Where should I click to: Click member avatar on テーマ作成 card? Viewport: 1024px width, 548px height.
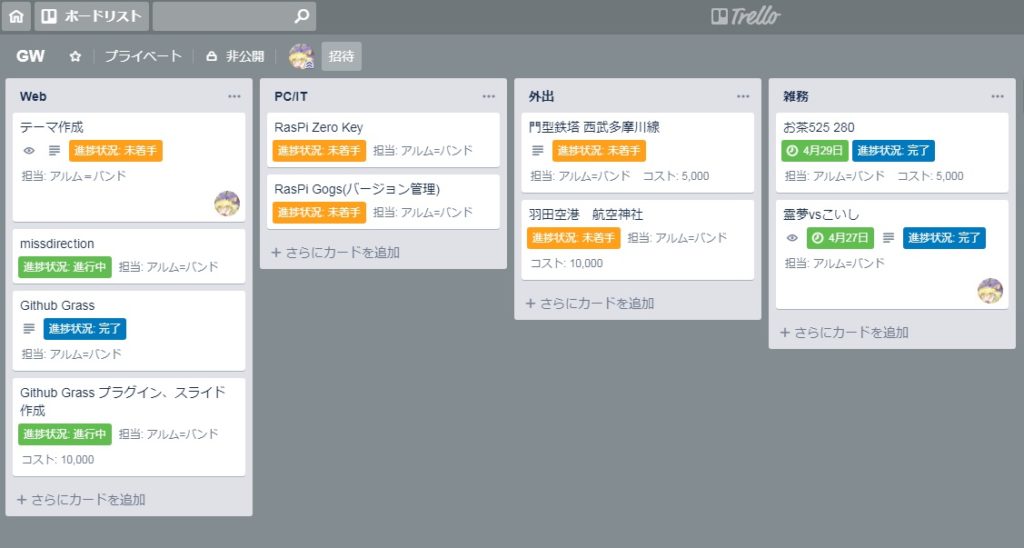227,204
